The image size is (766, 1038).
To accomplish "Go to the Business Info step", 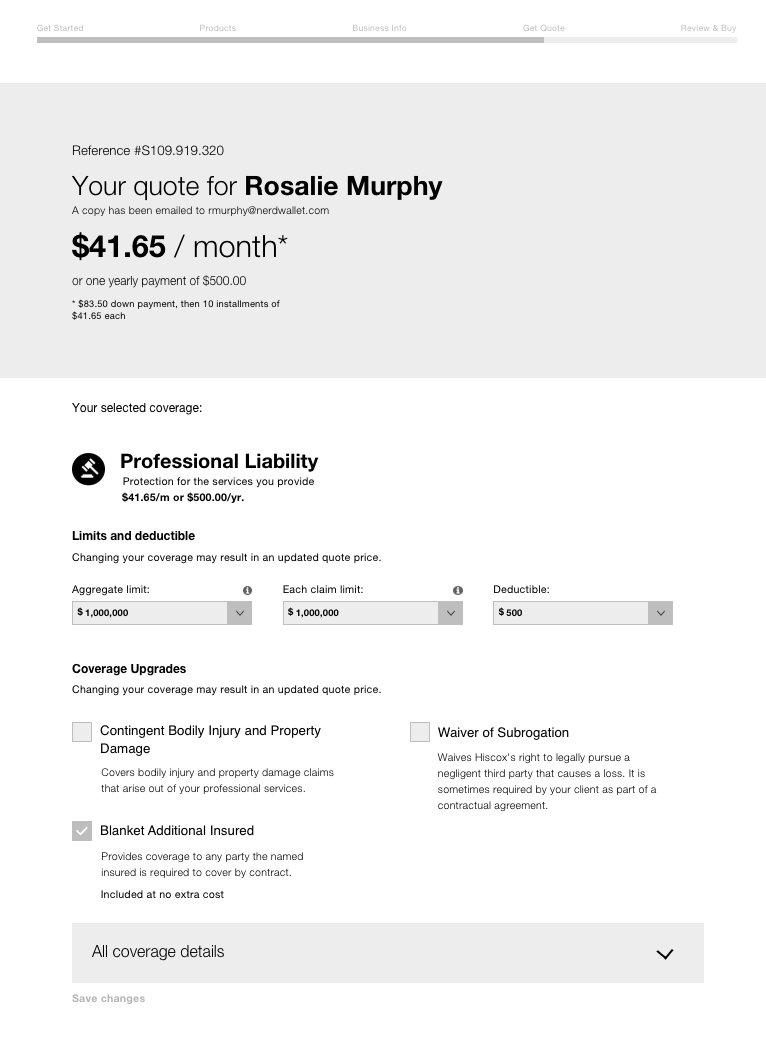I will [379, 28].
